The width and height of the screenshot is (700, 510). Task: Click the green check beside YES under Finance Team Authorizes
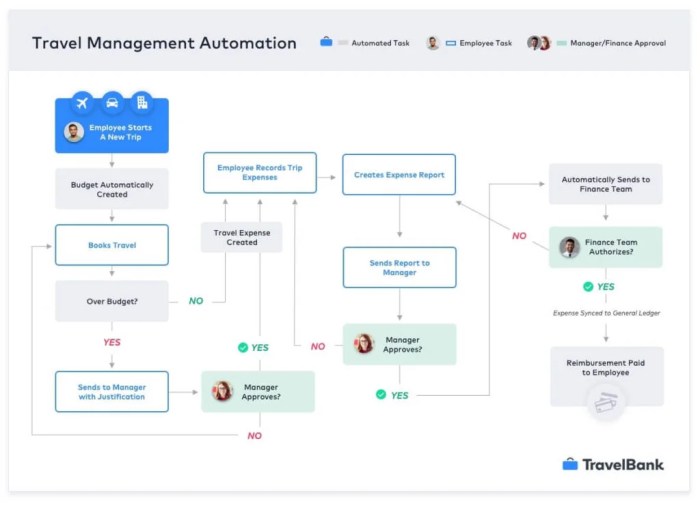588,286
